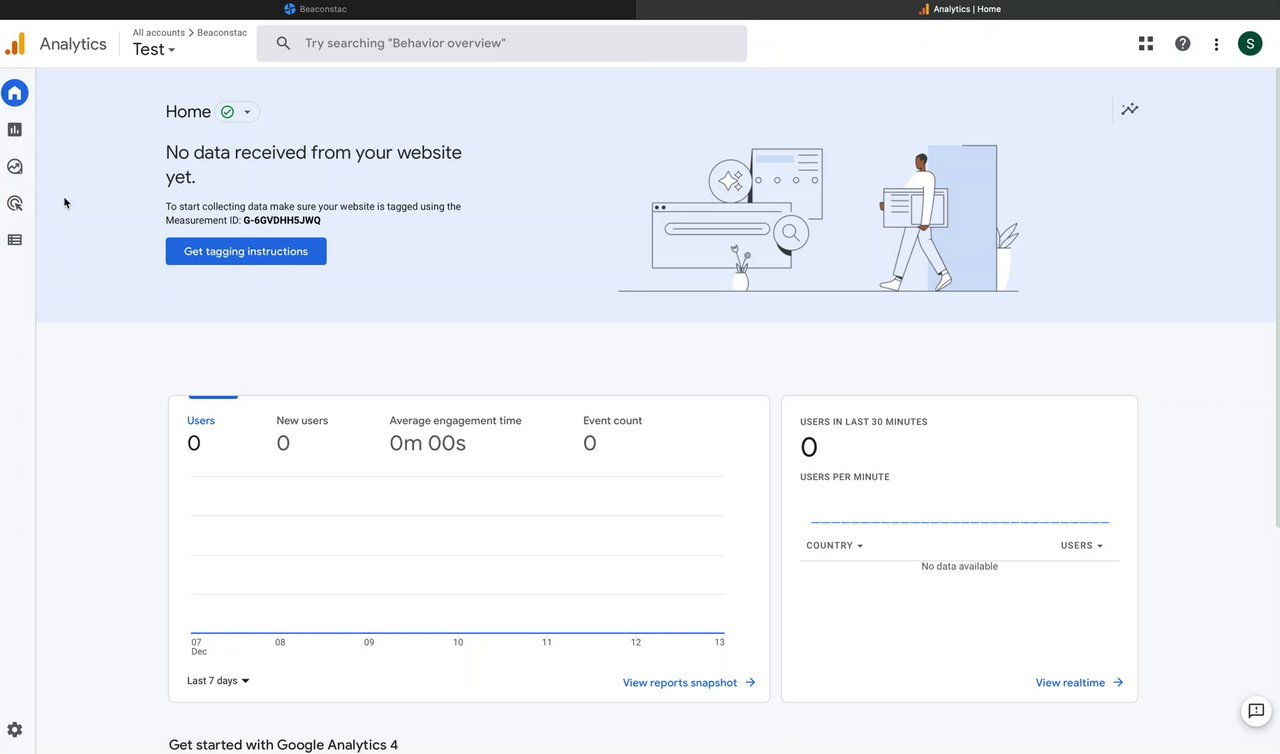Expand the Home status dropdown

[x=238, y=112]
